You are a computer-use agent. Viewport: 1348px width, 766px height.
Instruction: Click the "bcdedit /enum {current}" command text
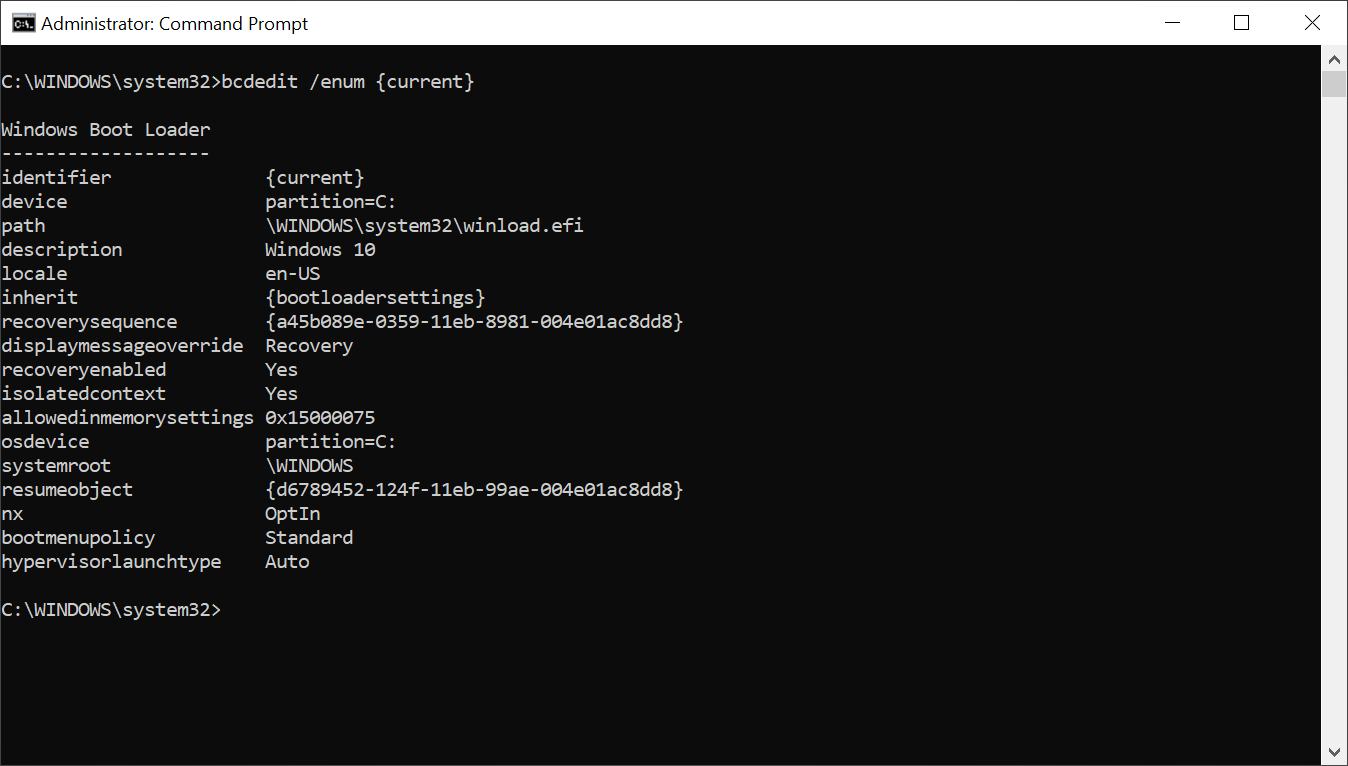[348, 82]
